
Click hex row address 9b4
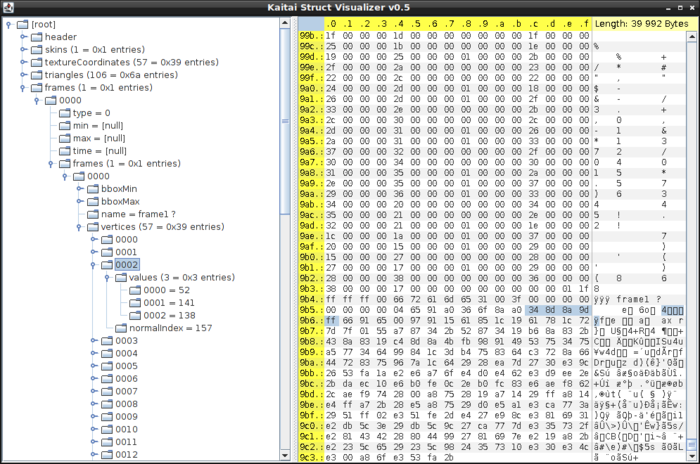pos(309,297)
